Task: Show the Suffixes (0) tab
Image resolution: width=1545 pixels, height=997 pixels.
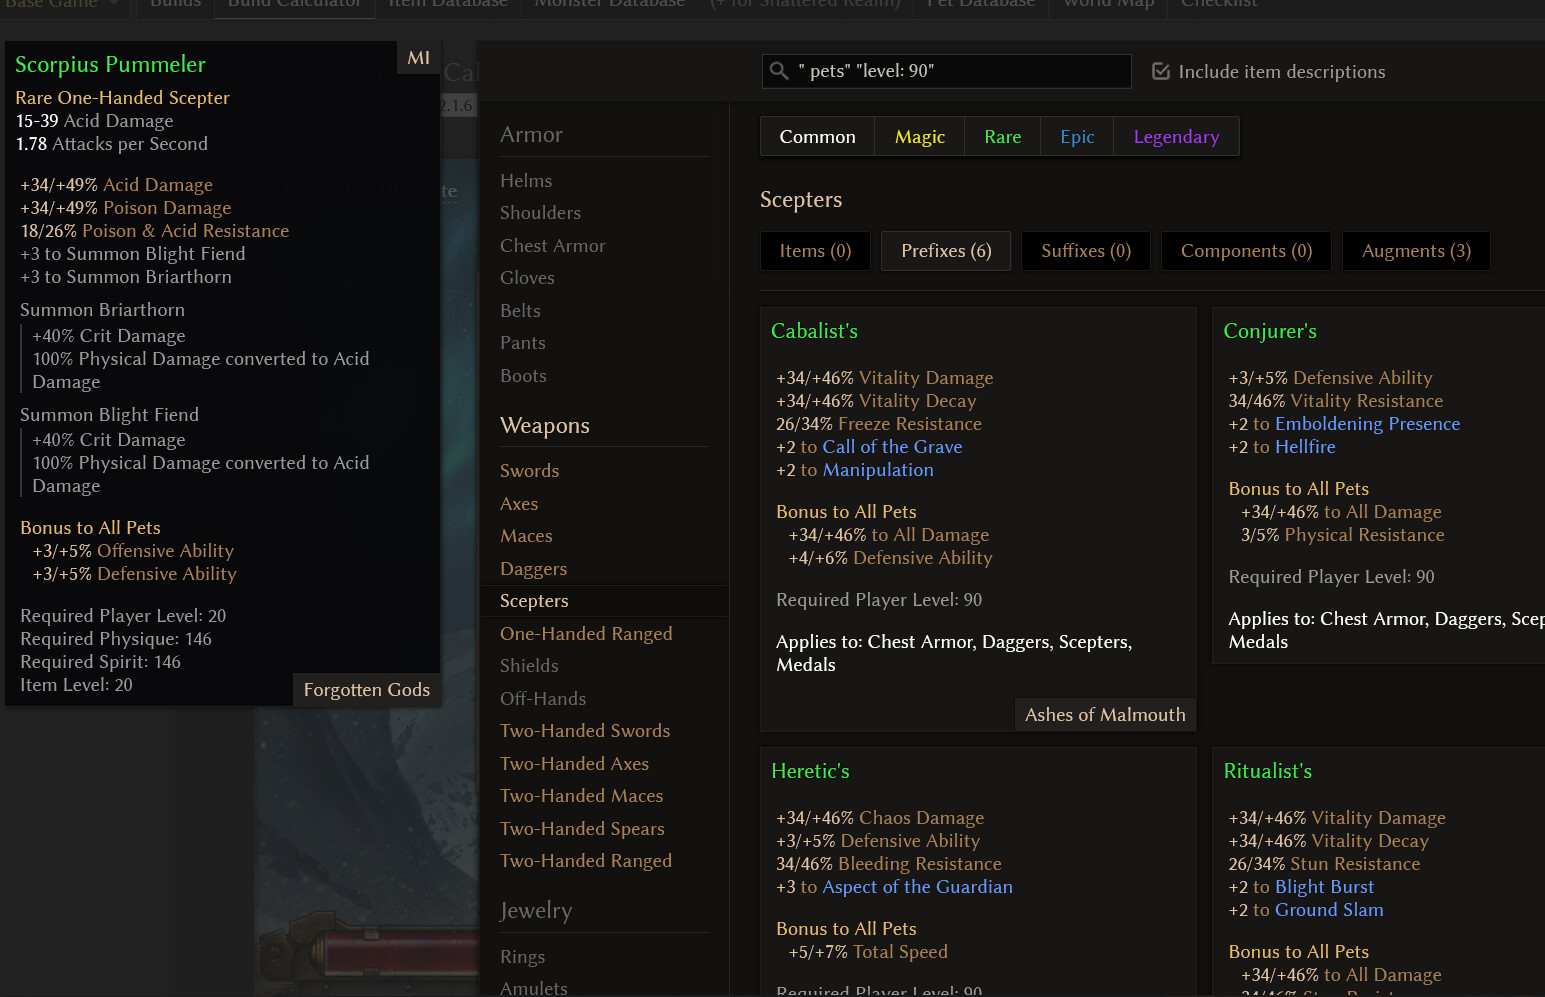Action: pos(1086,251)
